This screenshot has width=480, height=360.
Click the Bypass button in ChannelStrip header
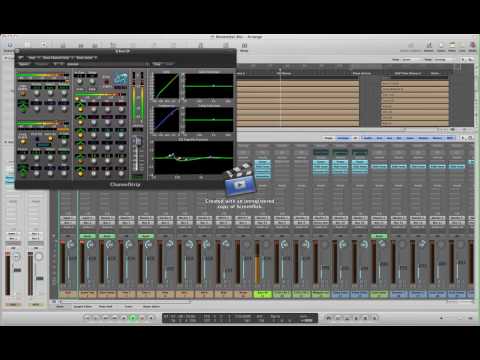tap(24, 64)
